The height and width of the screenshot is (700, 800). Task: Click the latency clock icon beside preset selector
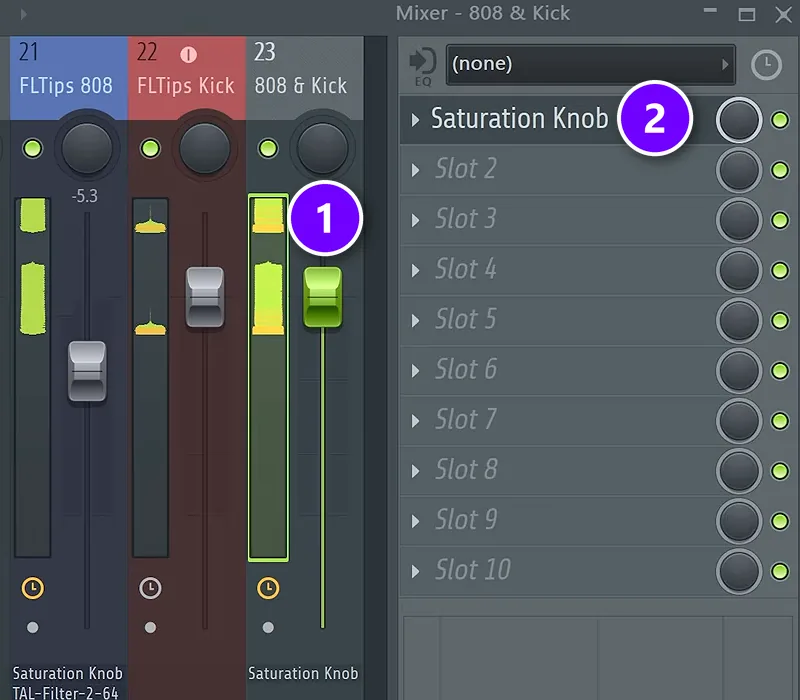click(x=766, y=65)
